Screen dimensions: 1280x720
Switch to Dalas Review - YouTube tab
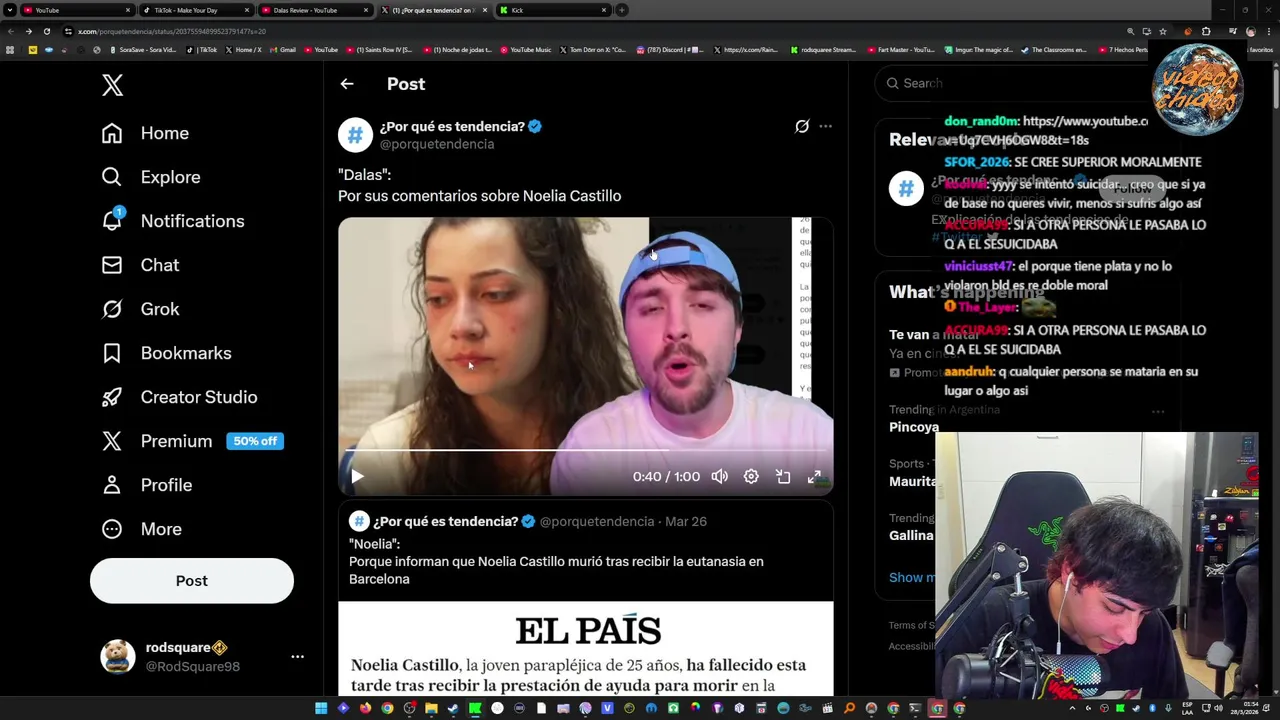click(x=315, y=10)
